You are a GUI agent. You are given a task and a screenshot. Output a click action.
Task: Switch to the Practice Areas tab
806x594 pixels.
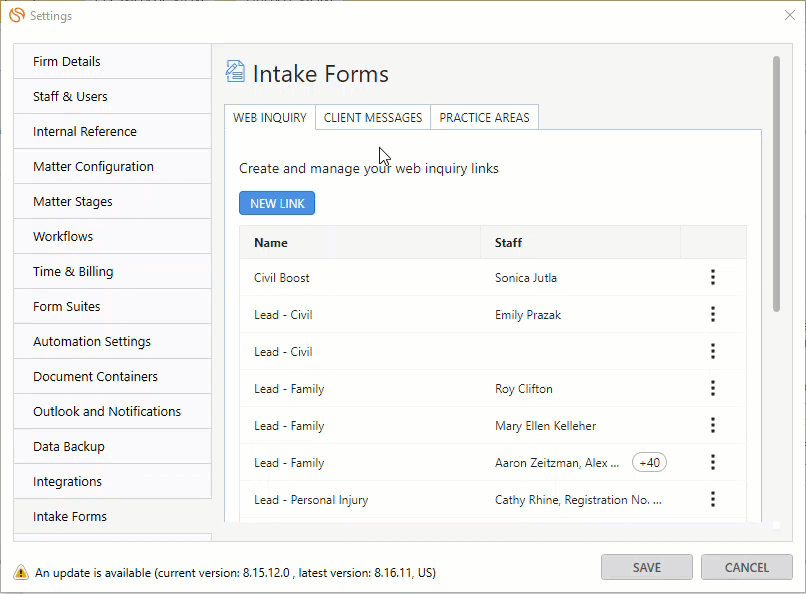pyautogui.click(x=484, y=118)
